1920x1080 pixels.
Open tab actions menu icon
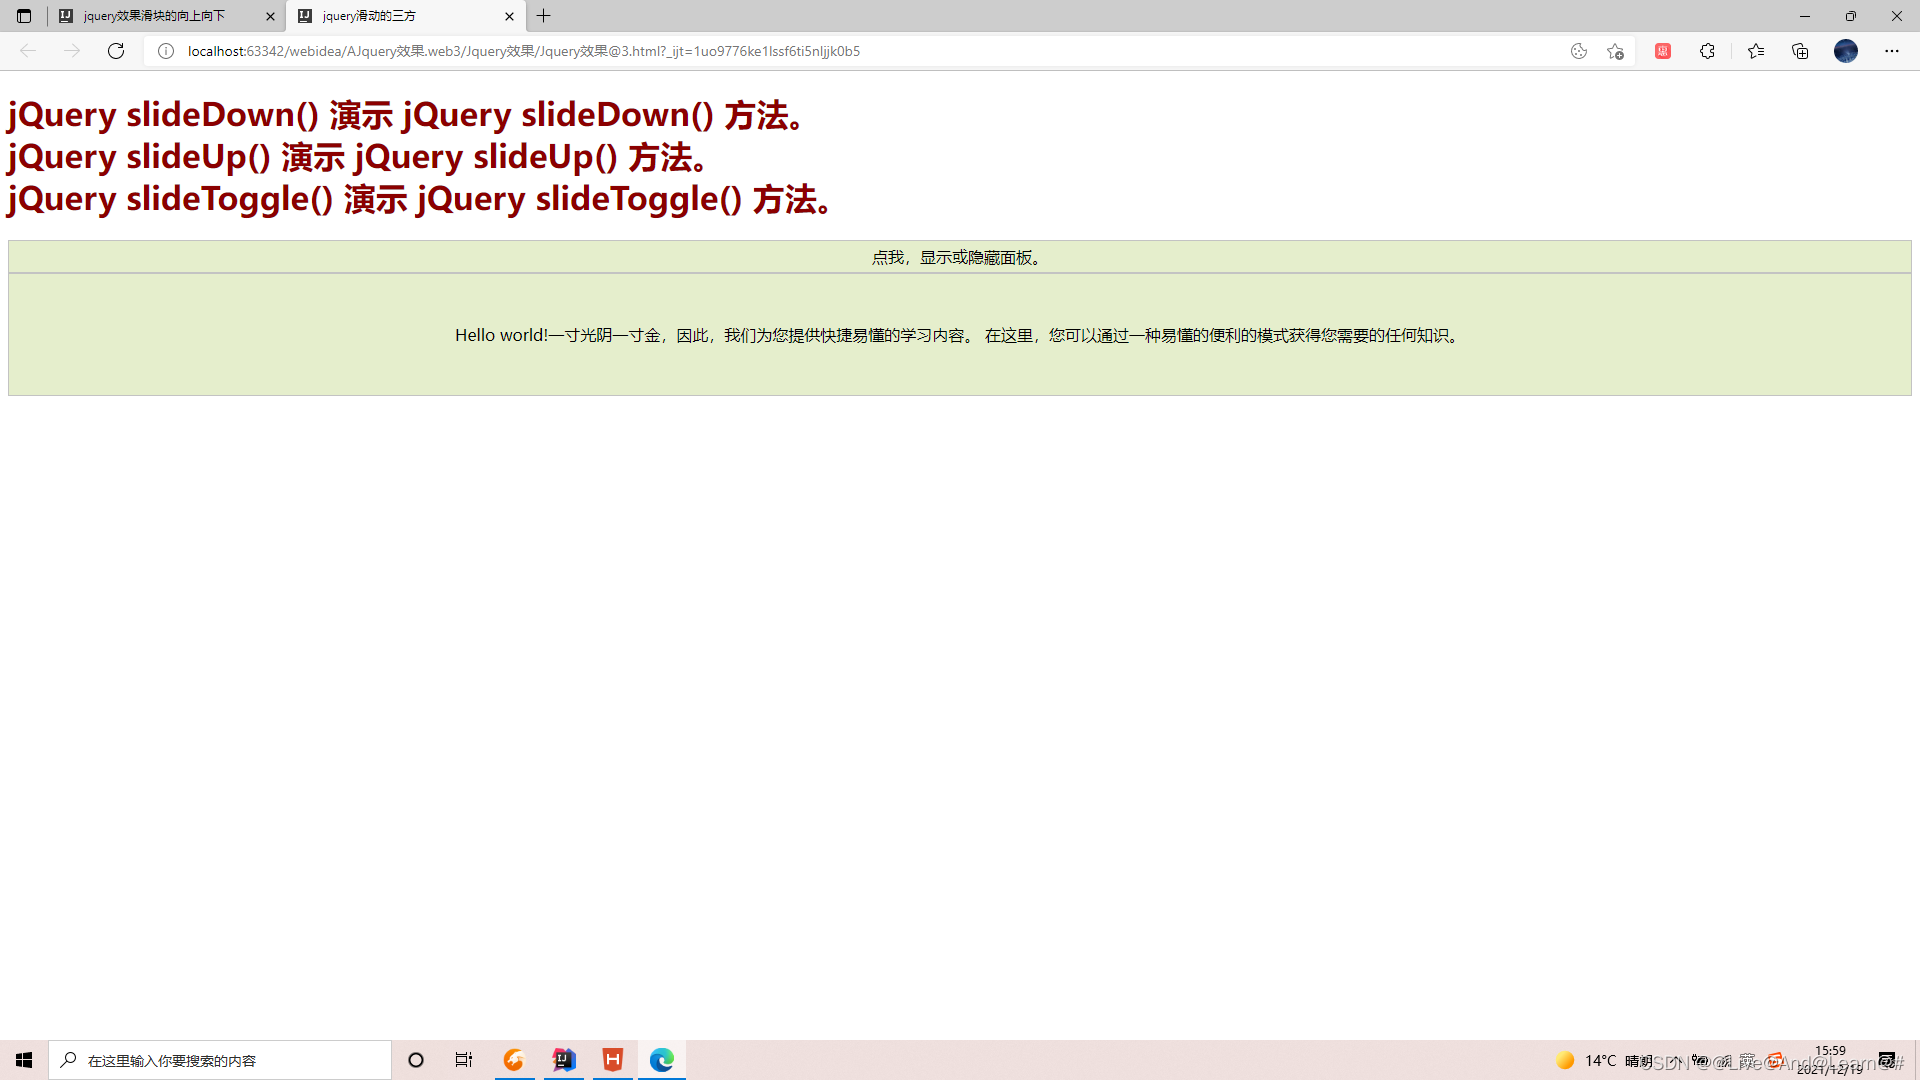24,16
